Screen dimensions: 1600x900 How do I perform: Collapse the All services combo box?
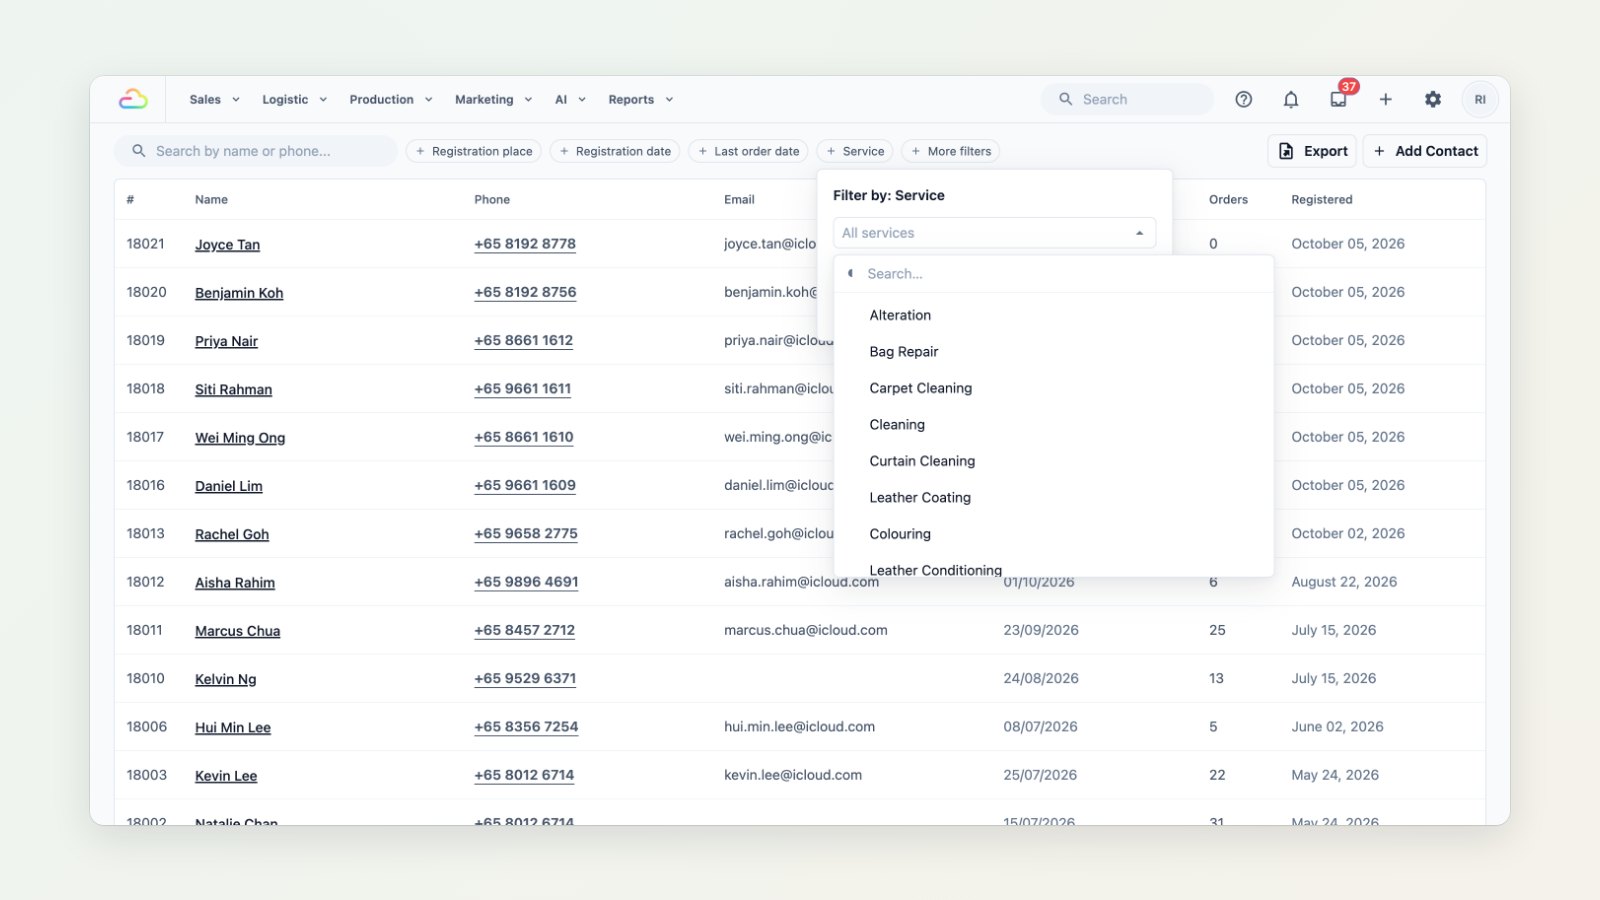coord(994,233)
